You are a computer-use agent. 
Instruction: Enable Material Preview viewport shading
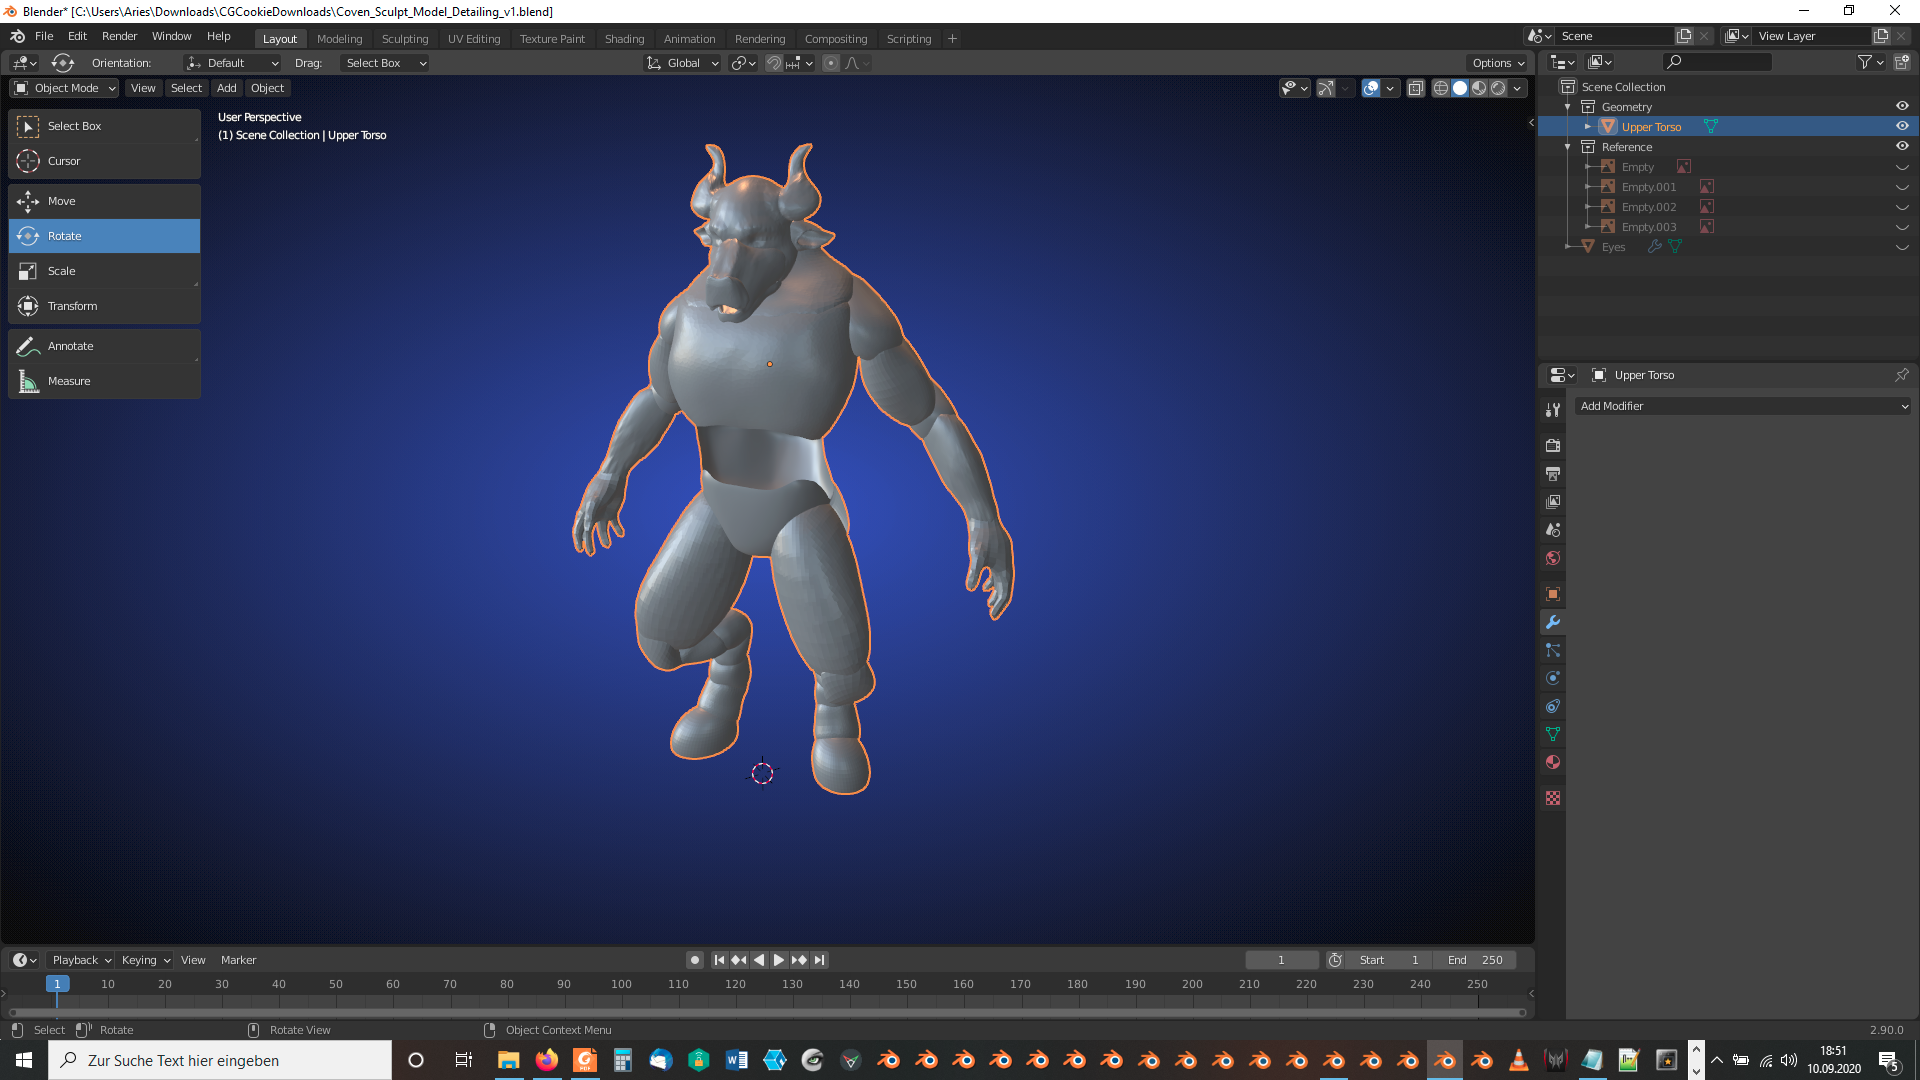click(x=1477, y=87)
